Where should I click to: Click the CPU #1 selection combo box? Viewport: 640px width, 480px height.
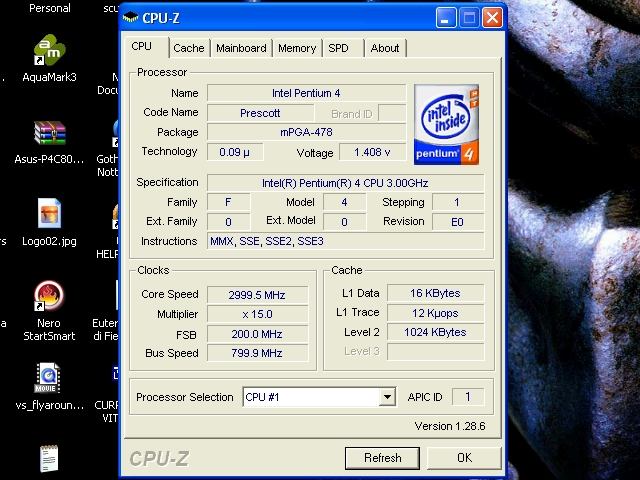(x=319, y=397)
